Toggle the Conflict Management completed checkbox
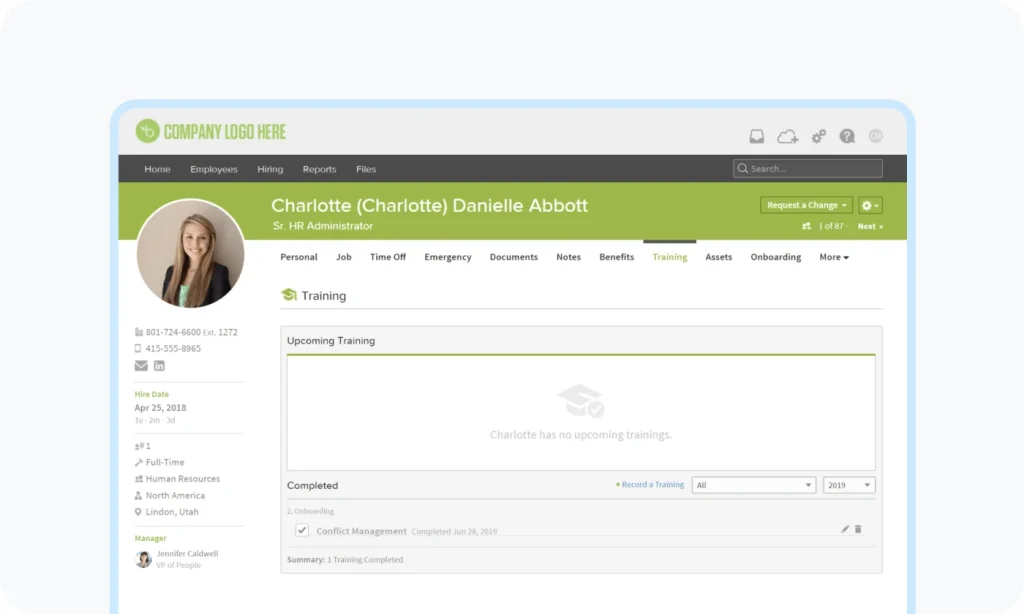 click(302, 530)
